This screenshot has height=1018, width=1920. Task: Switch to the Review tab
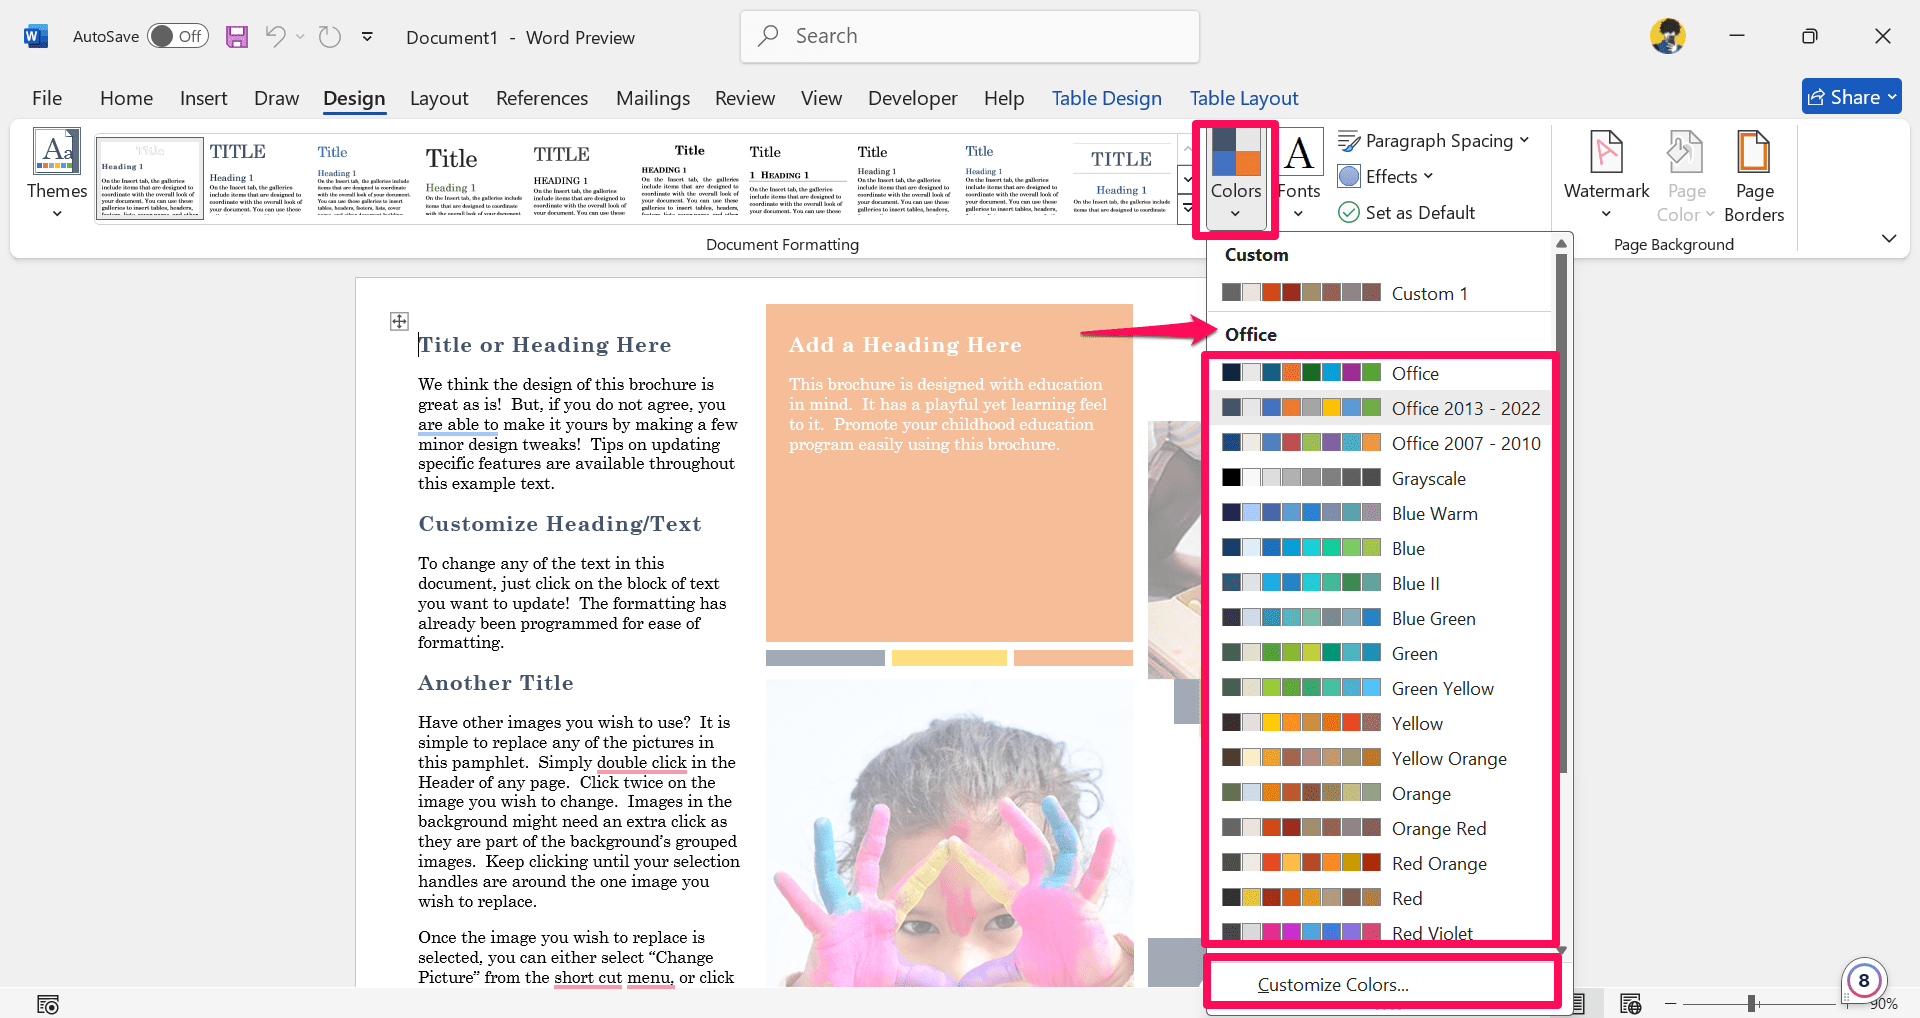(x=745, y=98)
